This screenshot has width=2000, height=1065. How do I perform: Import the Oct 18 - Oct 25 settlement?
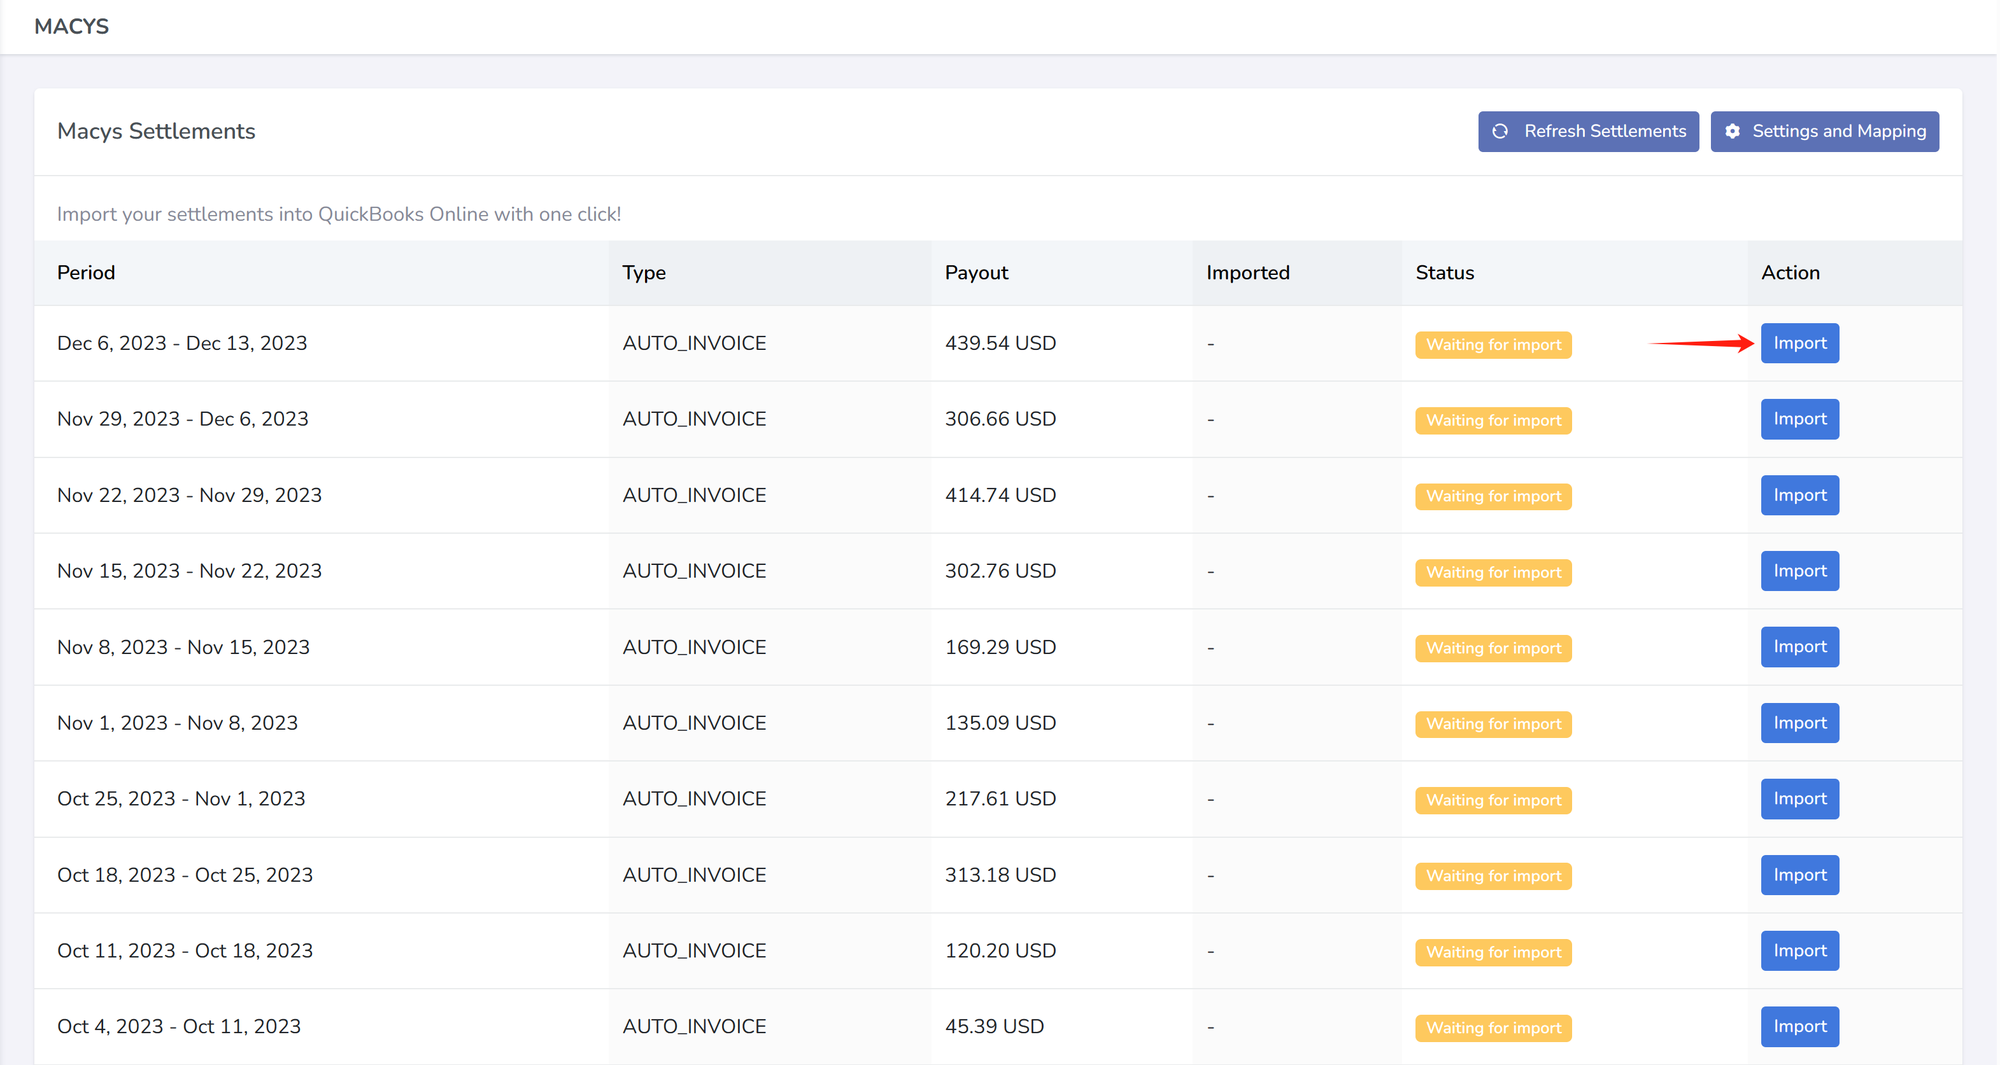tap(1799, 875)
